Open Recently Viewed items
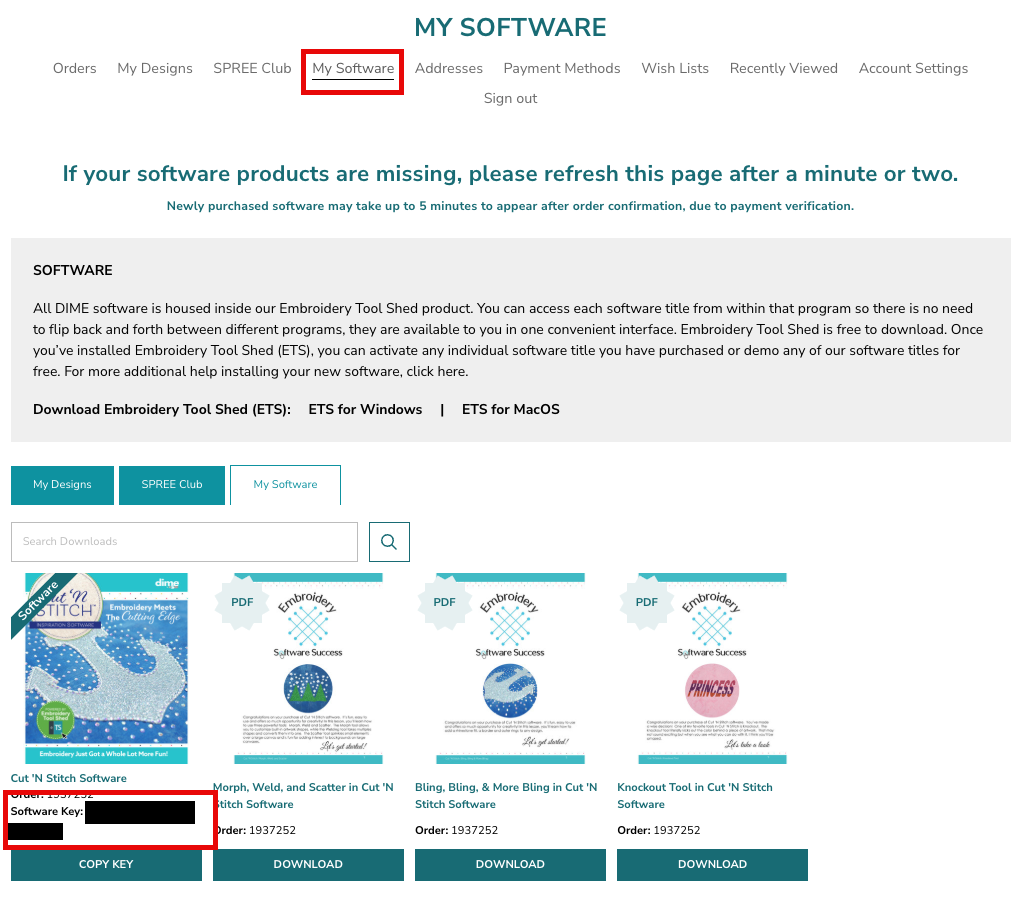The image size is (1023, 905). (784, 69)
